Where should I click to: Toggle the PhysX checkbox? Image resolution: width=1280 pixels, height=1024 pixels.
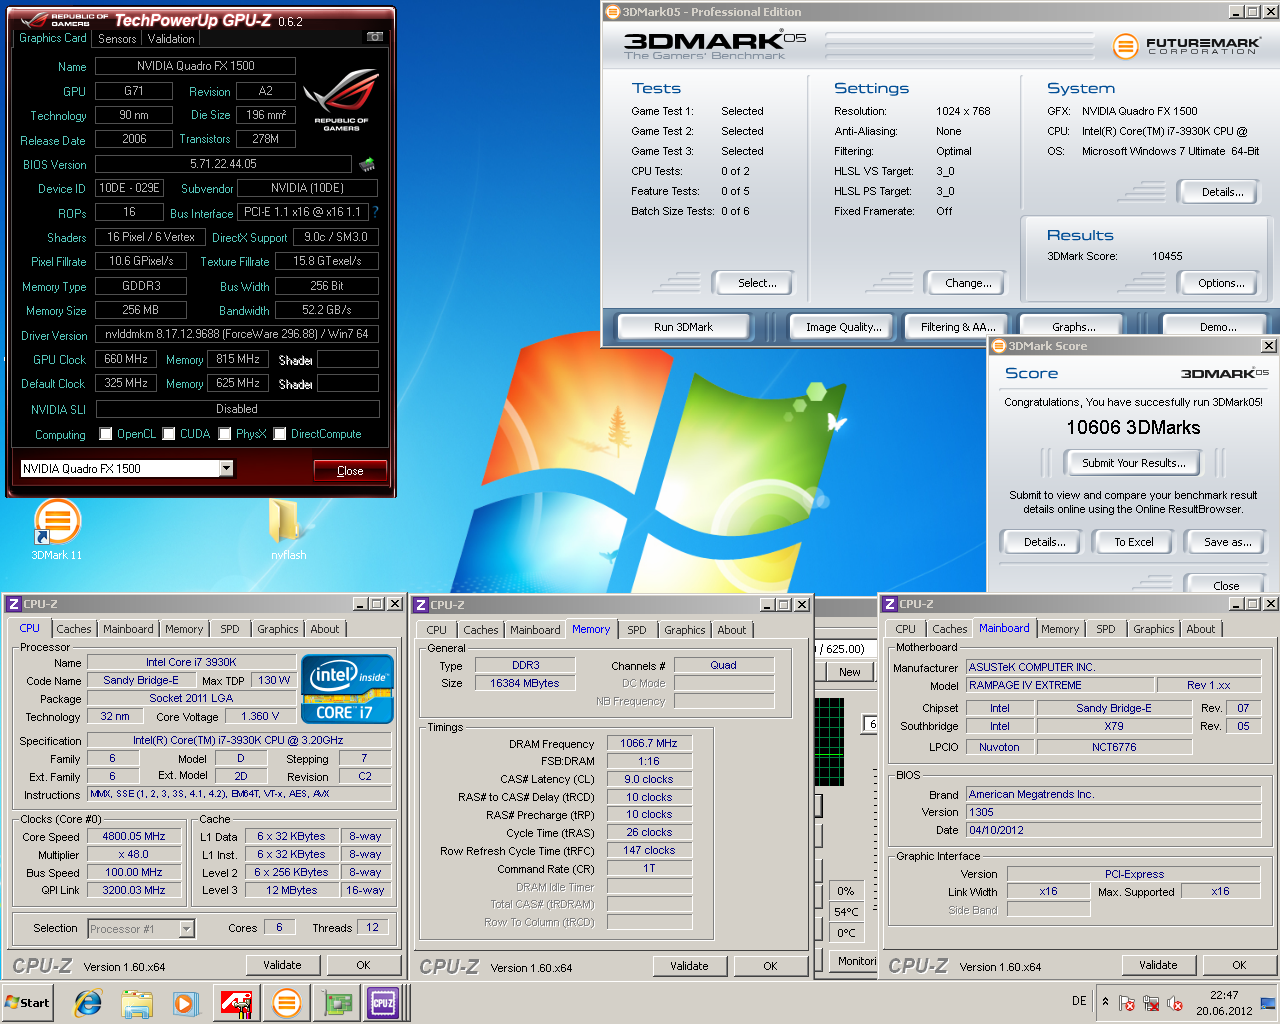click(225, 434)
